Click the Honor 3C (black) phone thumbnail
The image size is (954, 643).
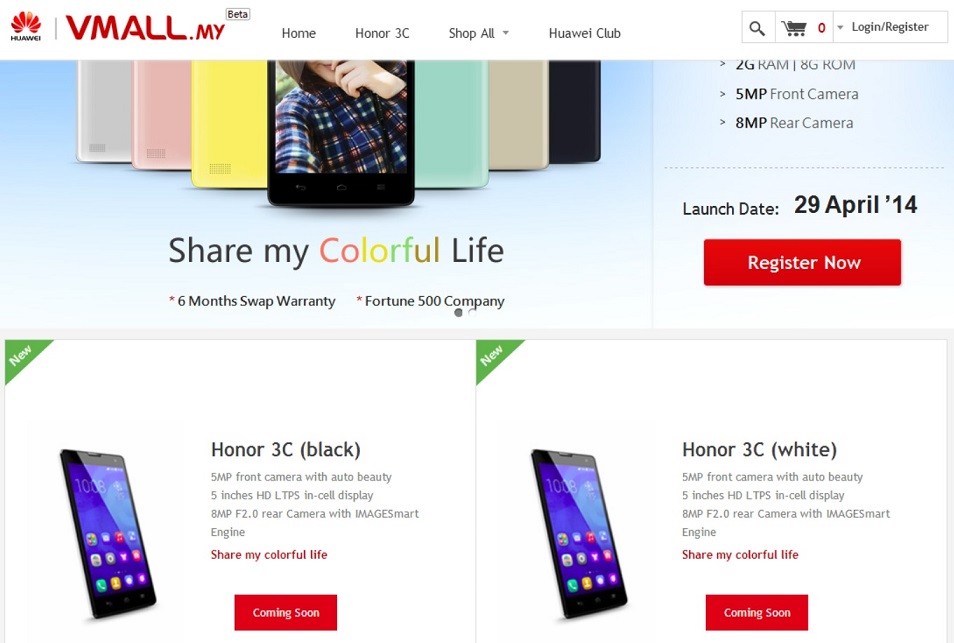coord(108,534)
